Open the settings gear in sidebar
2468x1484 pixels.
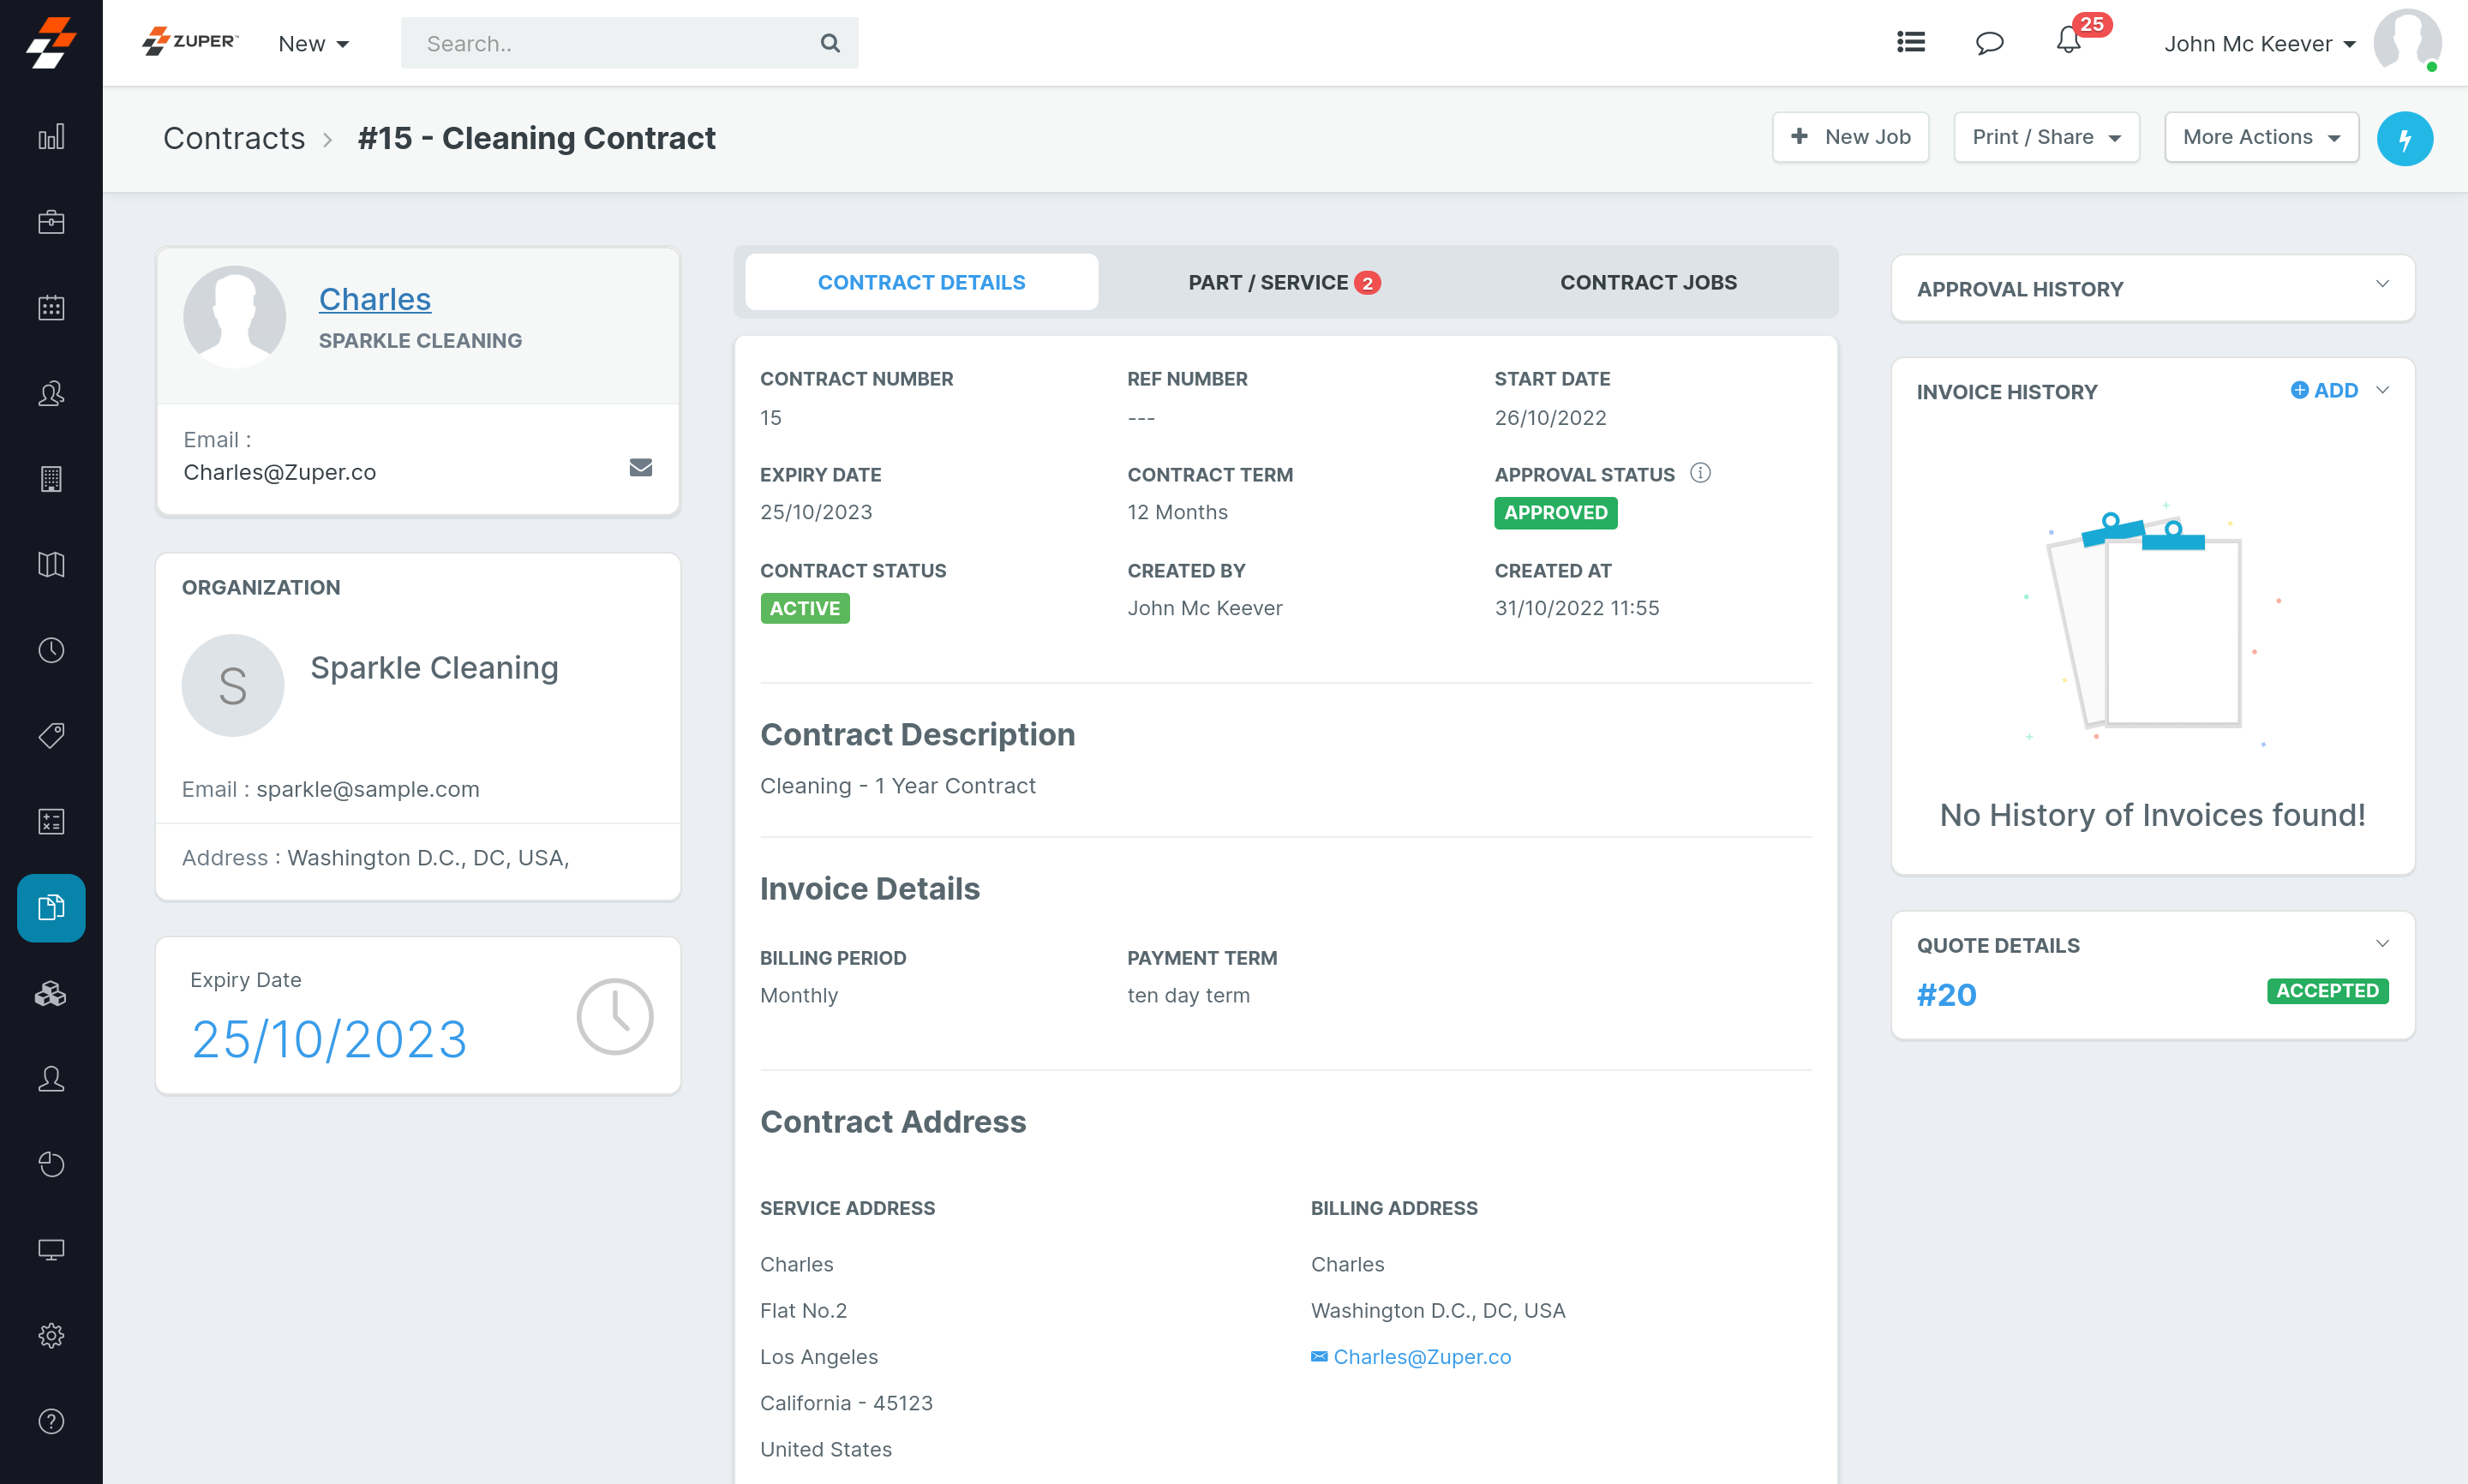pos(51,1335)
